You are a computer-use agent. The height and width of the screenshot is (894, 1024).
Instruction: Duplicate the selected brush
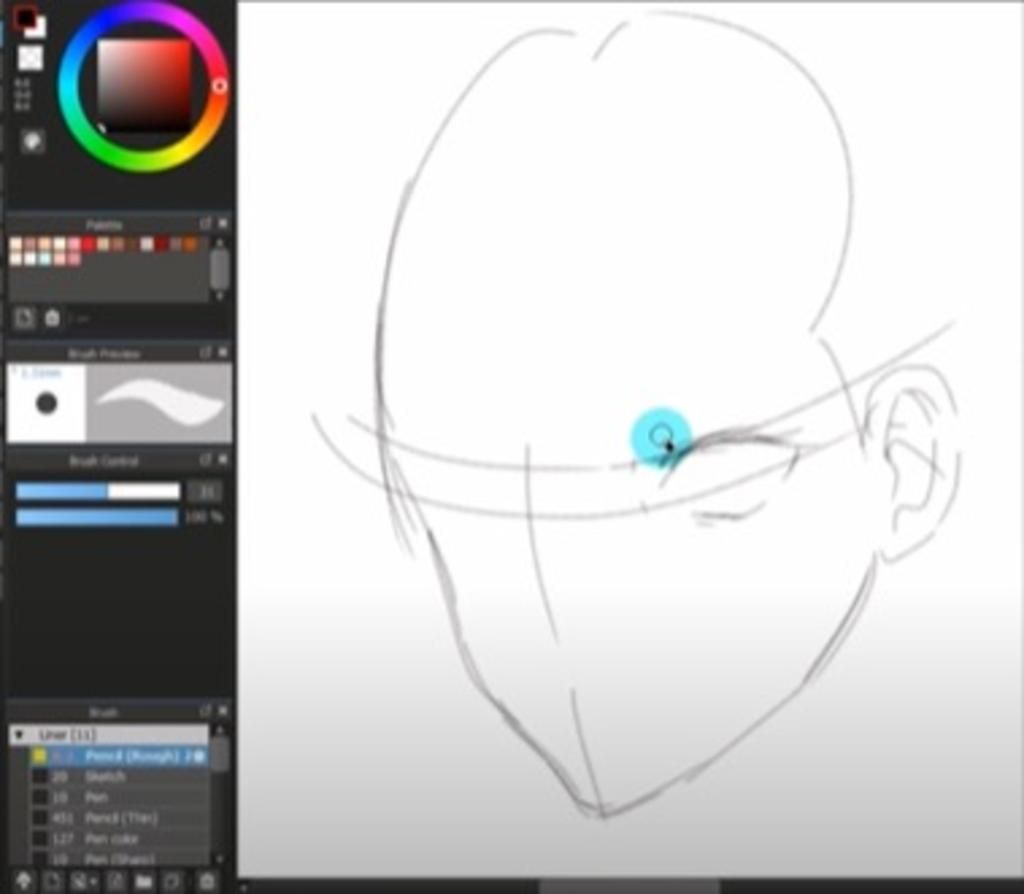(173, 881)
